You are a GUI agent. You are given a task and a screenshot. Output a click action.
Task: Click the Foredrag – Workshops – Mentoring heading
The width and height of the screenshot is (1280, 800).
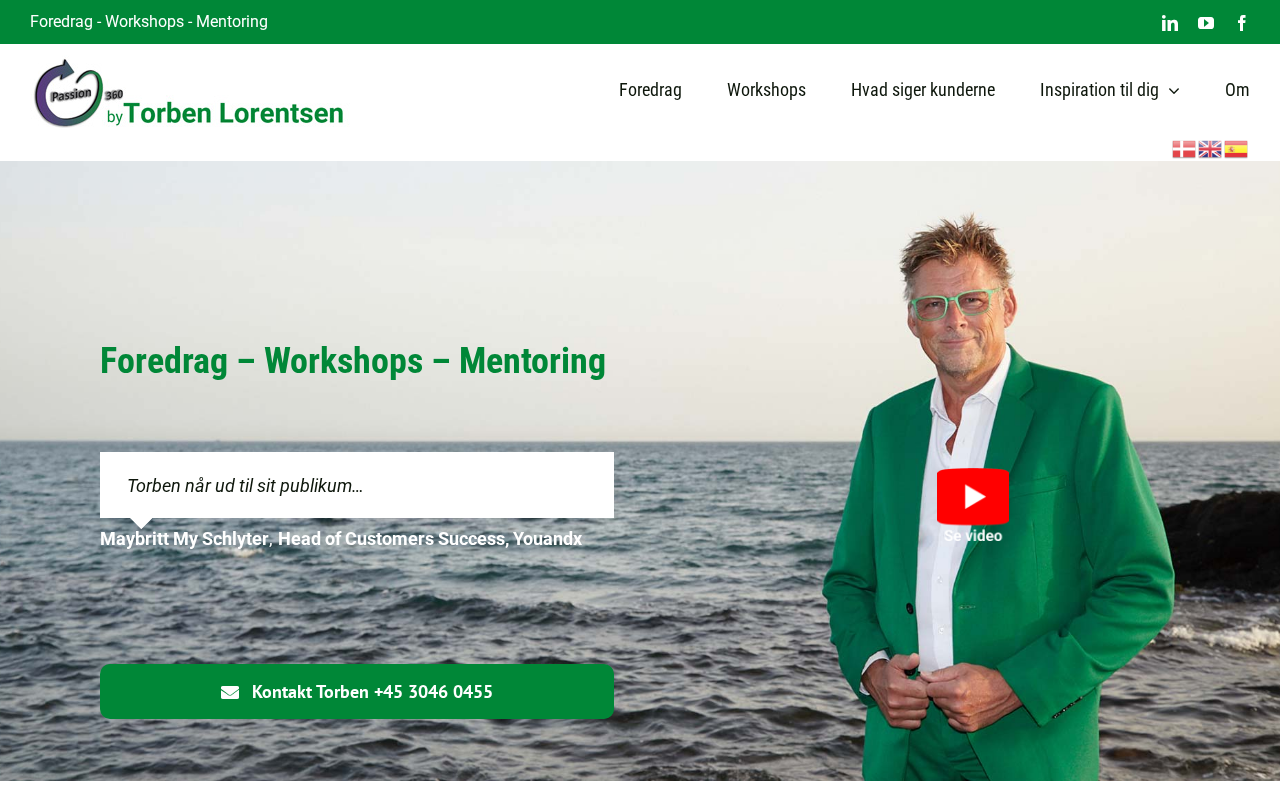[353, 361]
